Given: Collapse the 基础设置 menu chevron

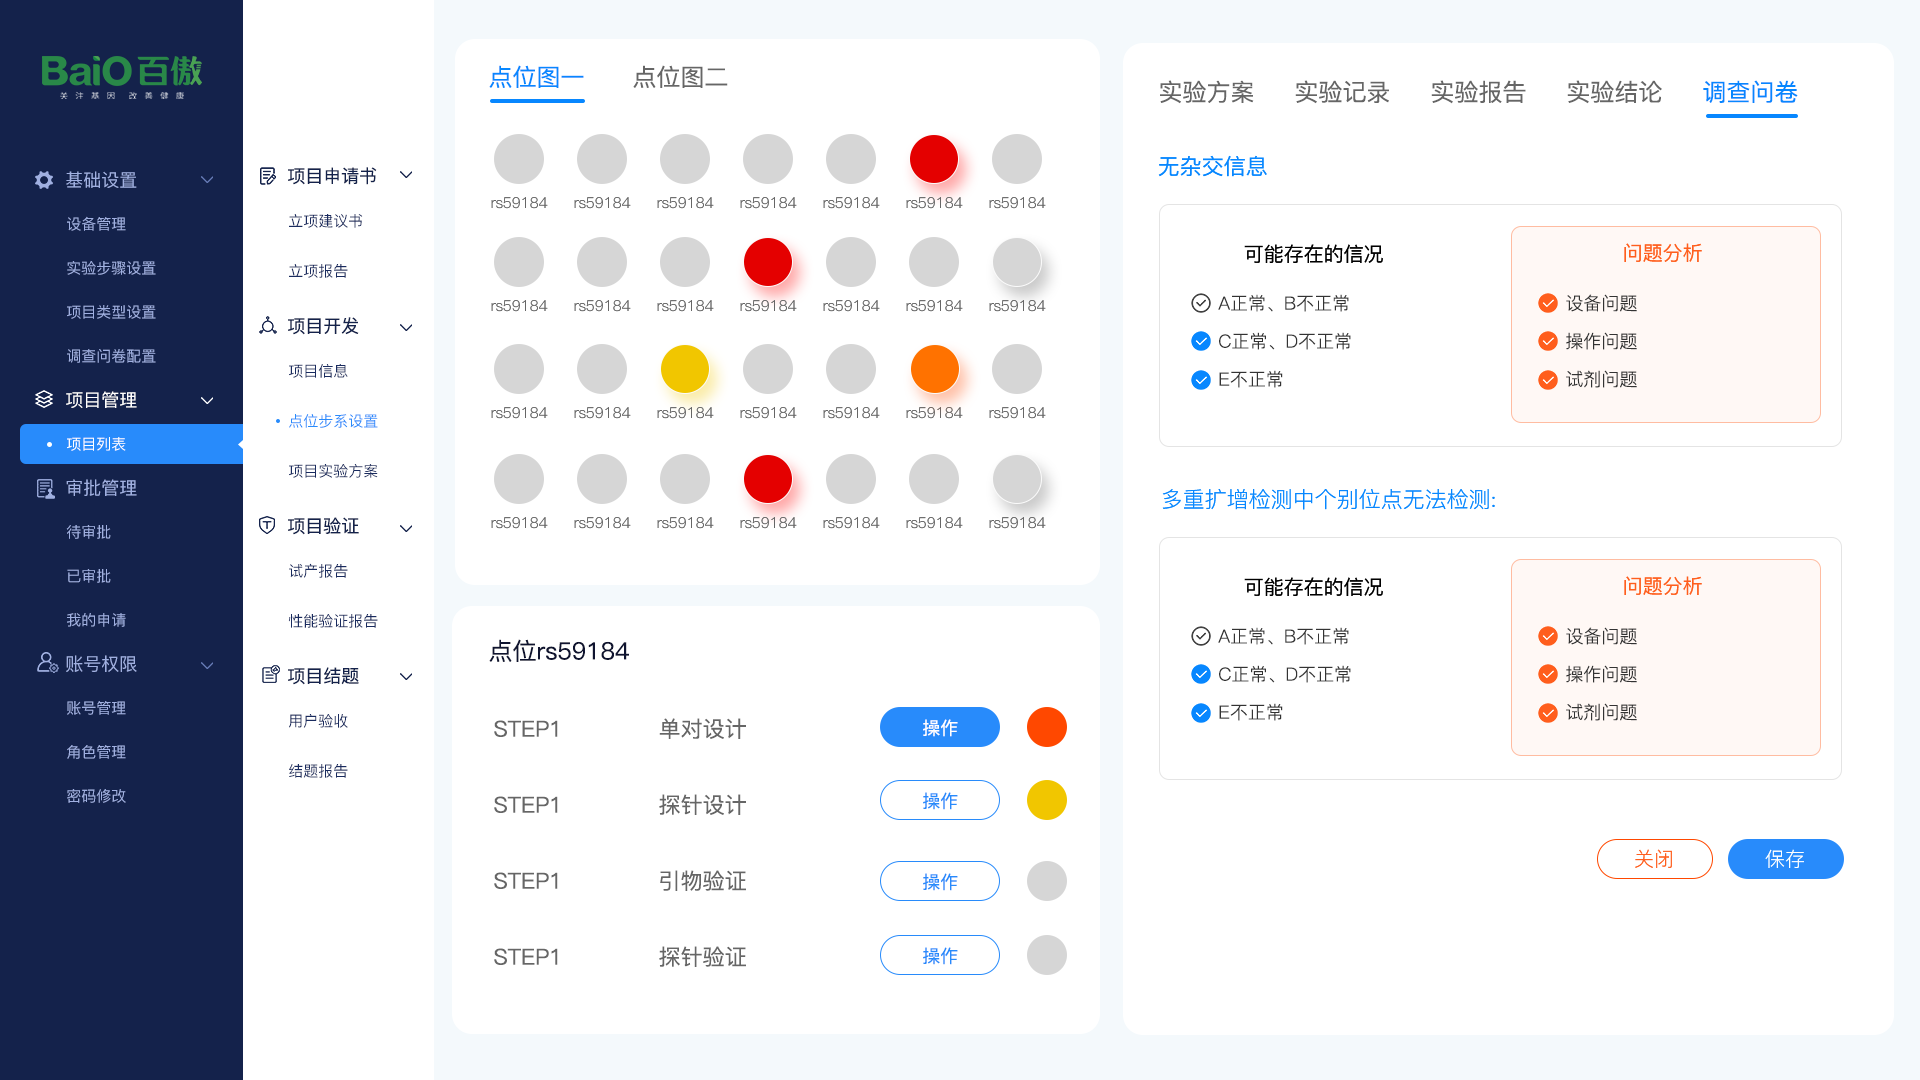Looking at the screenshot, I should point(207,180).
